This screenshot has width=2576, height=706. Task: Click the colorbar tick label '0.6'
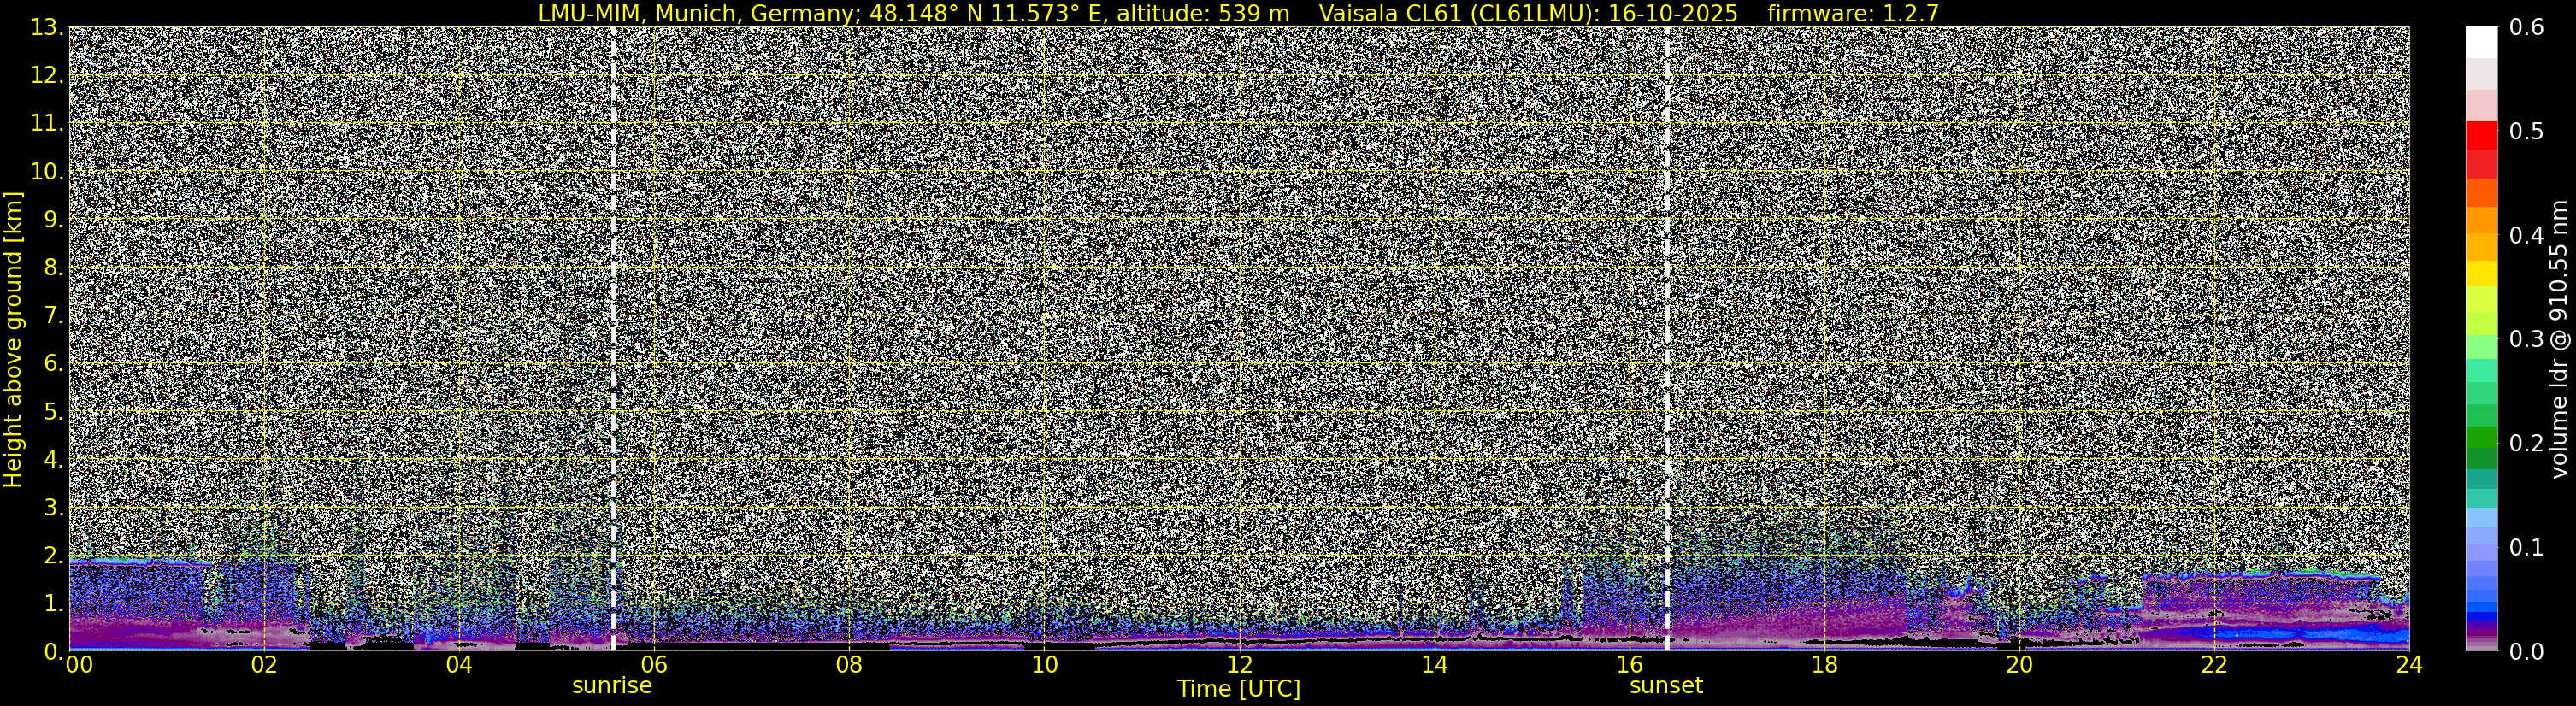[x=2527, y=27]
